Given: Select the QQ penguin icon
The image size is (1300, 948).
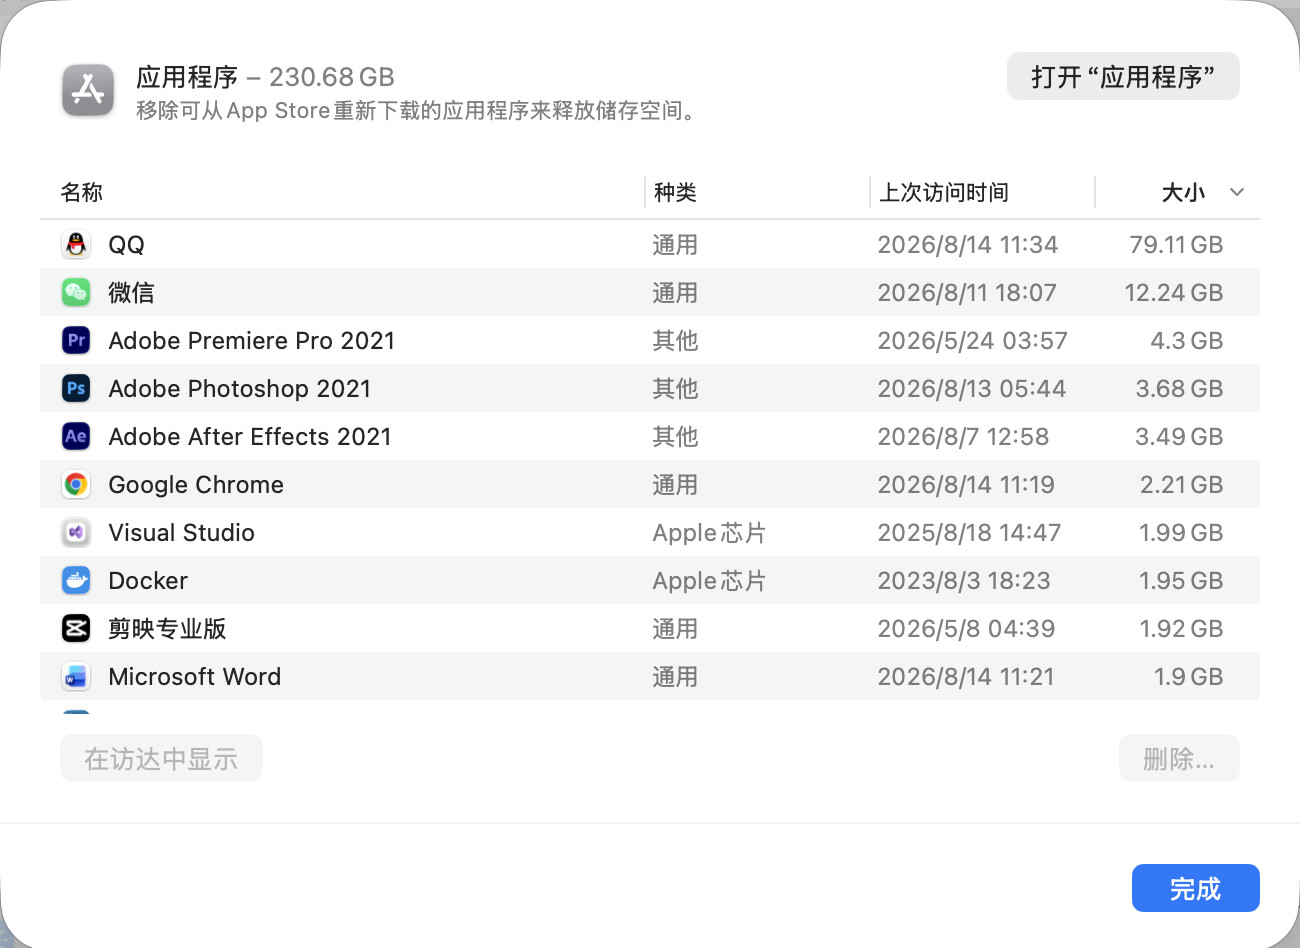Looking at the screenshot, I should (x=76, y=244).
